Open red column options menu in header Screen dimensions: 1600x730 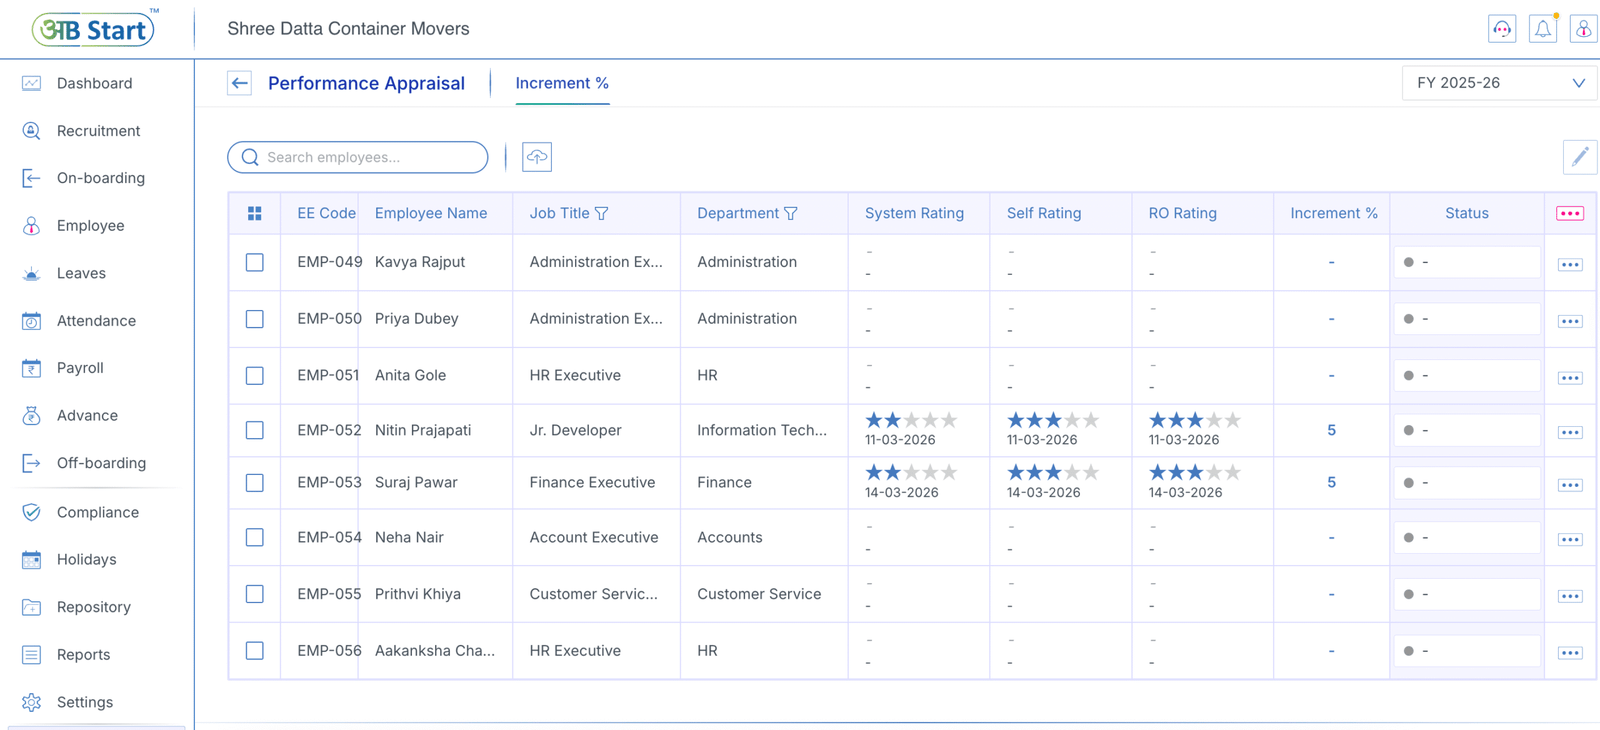1569,213
